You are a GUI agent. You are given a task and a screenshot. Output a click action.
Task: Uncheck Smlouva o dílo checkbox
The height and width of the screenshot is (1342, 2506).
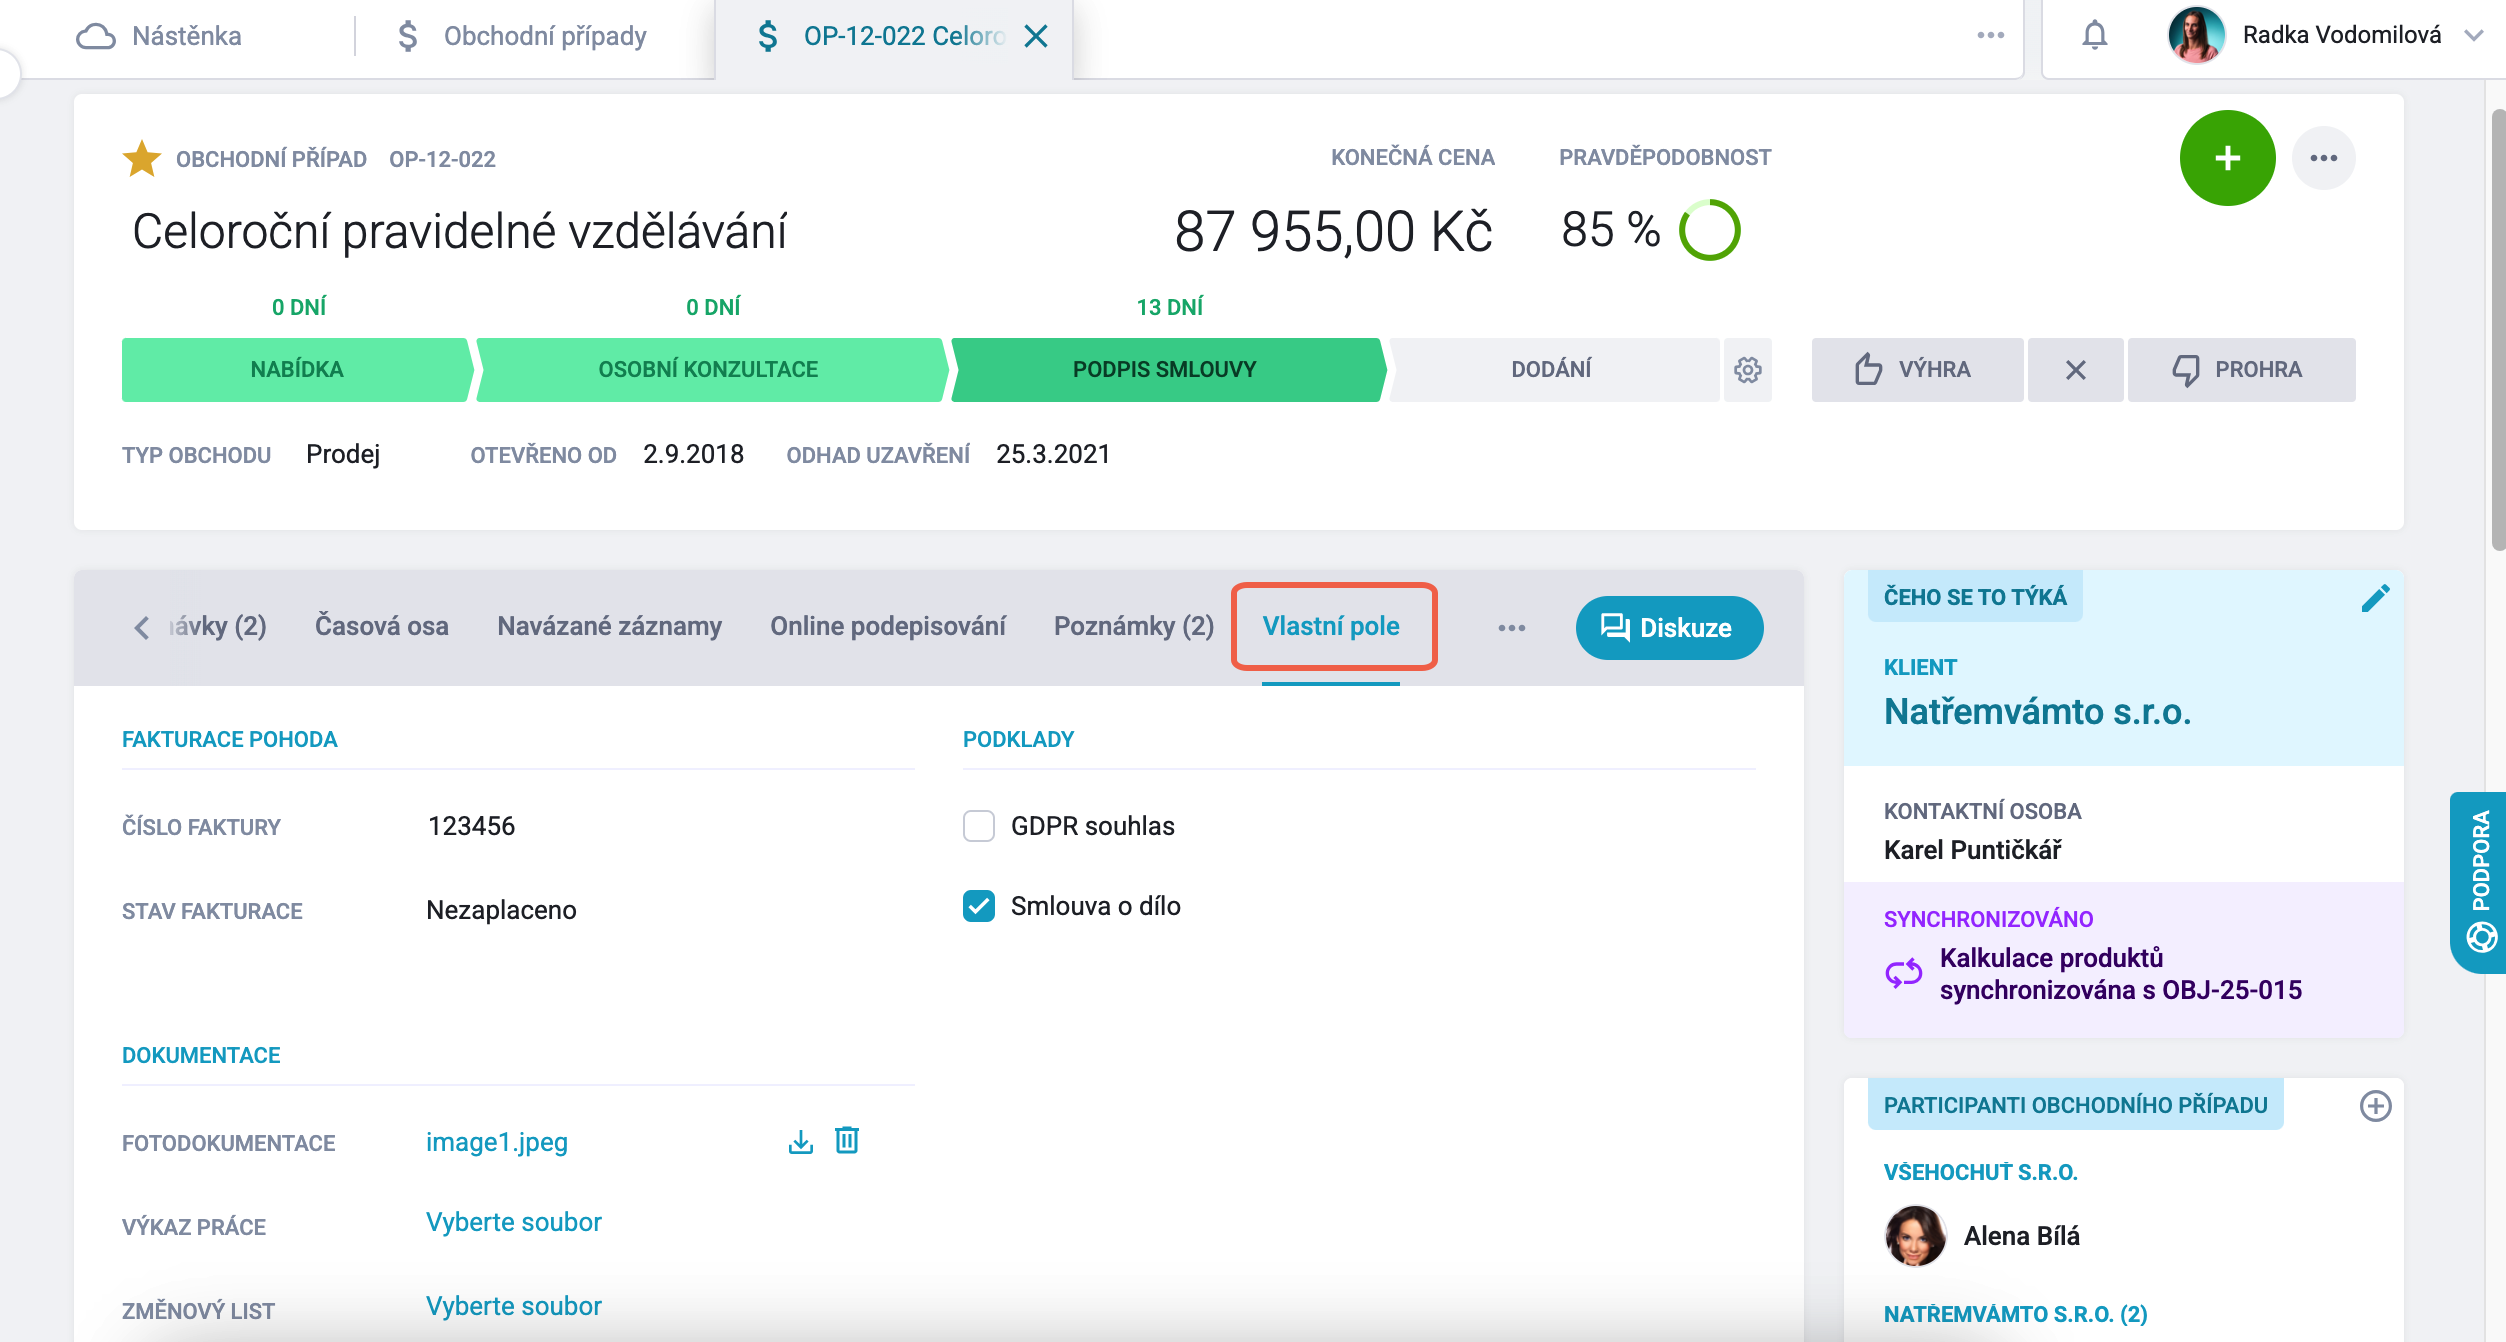978,906
